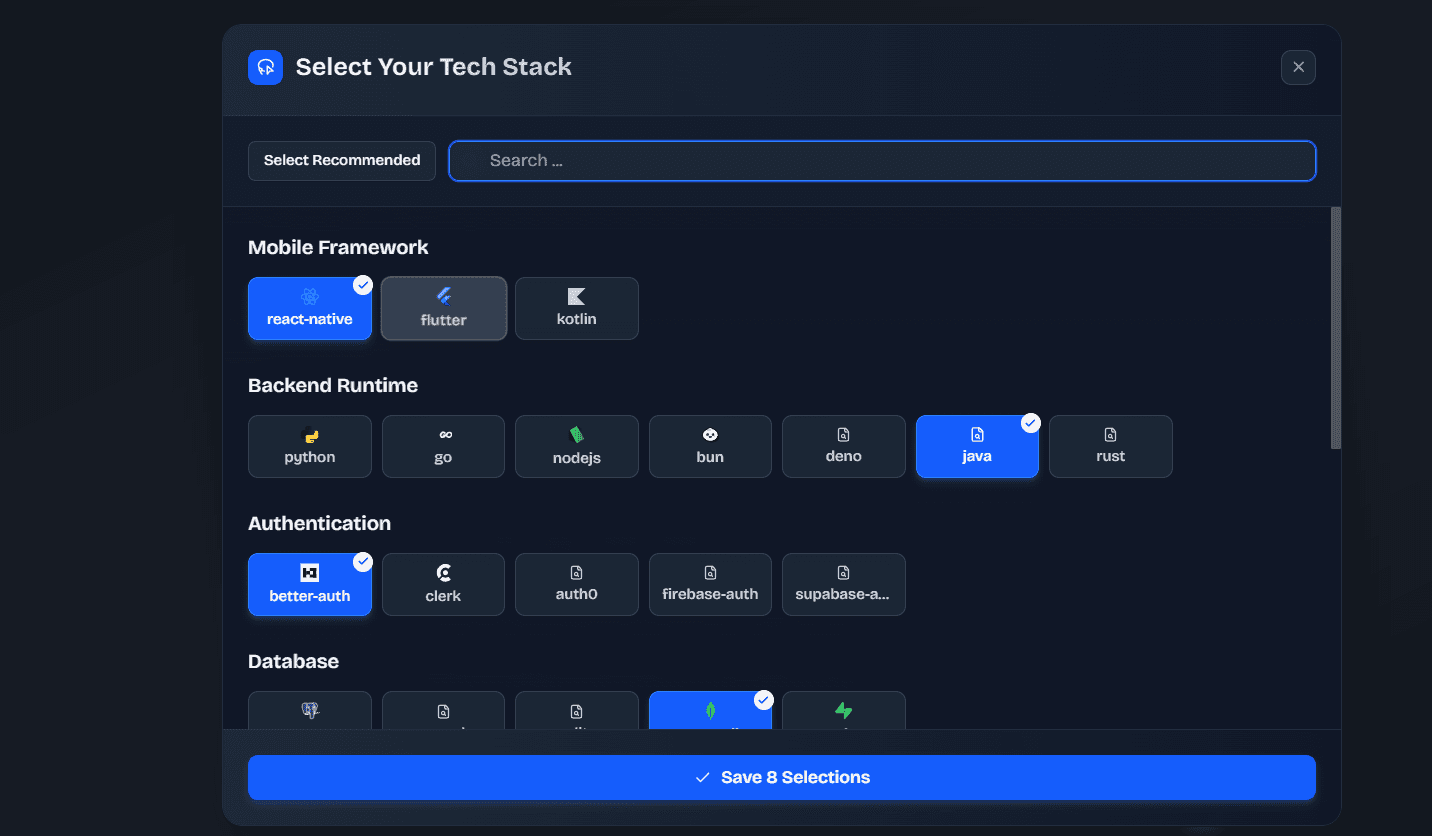Click the Select Recommended button
The width and height of the screenshot is (1432, 836).
(341, 160)
